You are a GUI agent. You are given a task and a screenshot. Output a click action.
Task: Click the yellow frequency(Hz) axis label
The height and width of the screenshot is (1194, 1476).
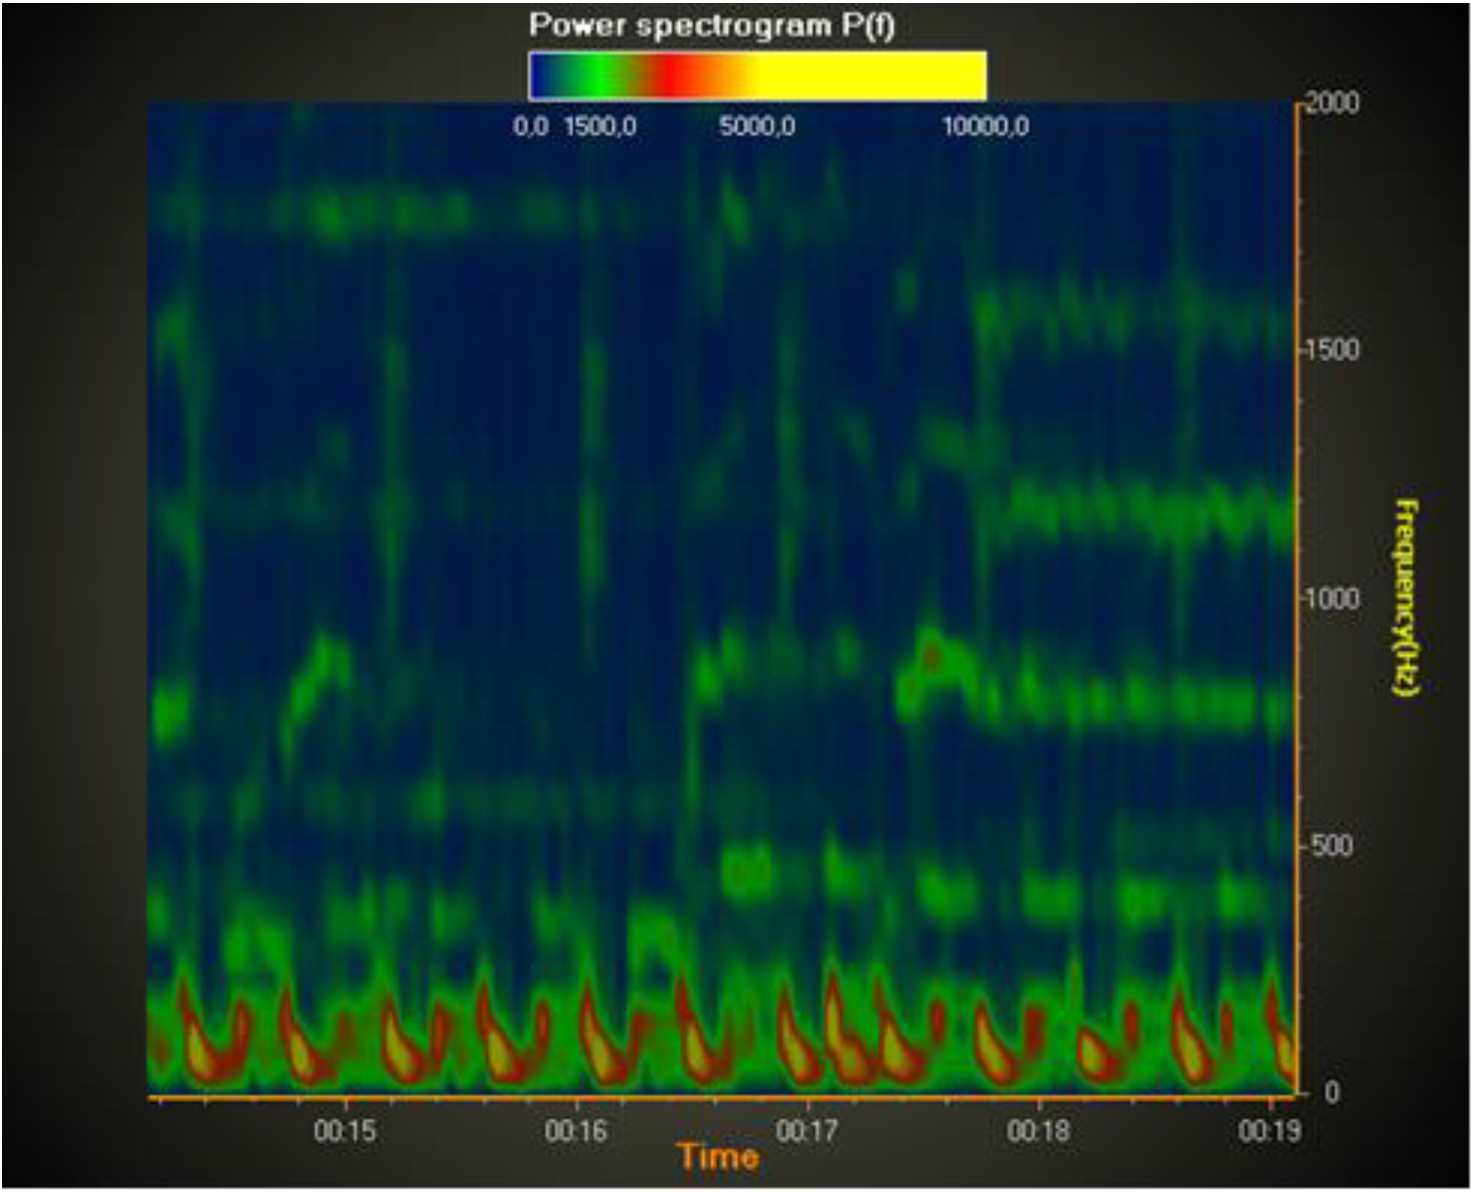[1405, 597]
